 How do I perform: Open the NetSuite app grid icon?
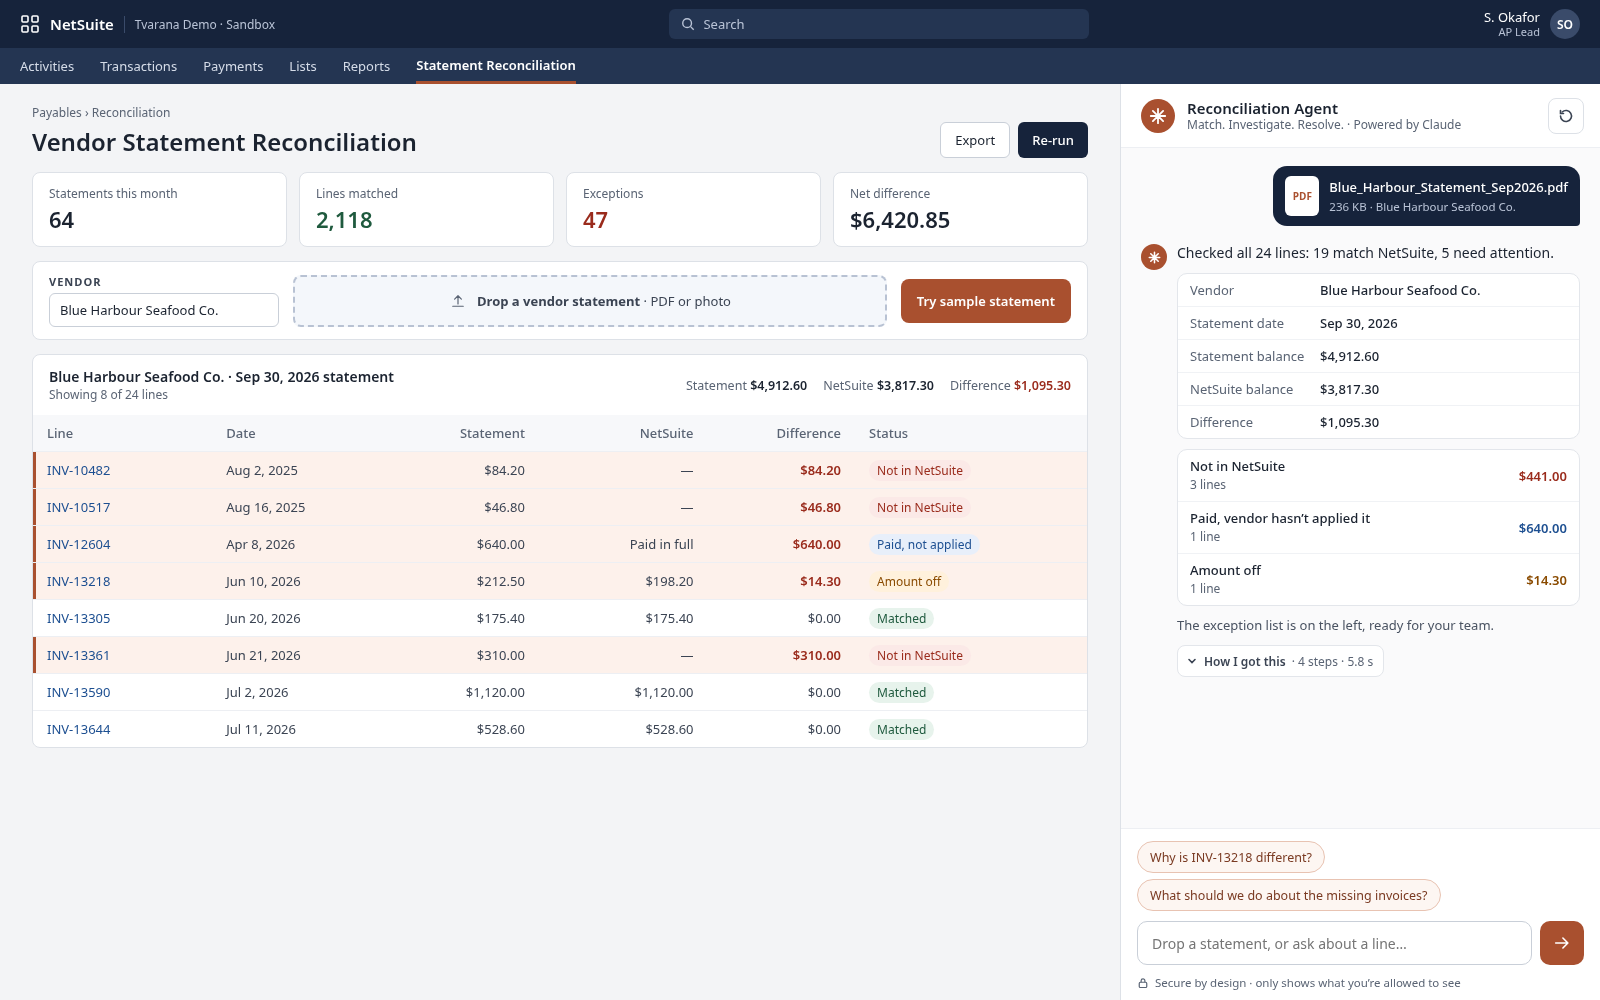pos(30,24)
